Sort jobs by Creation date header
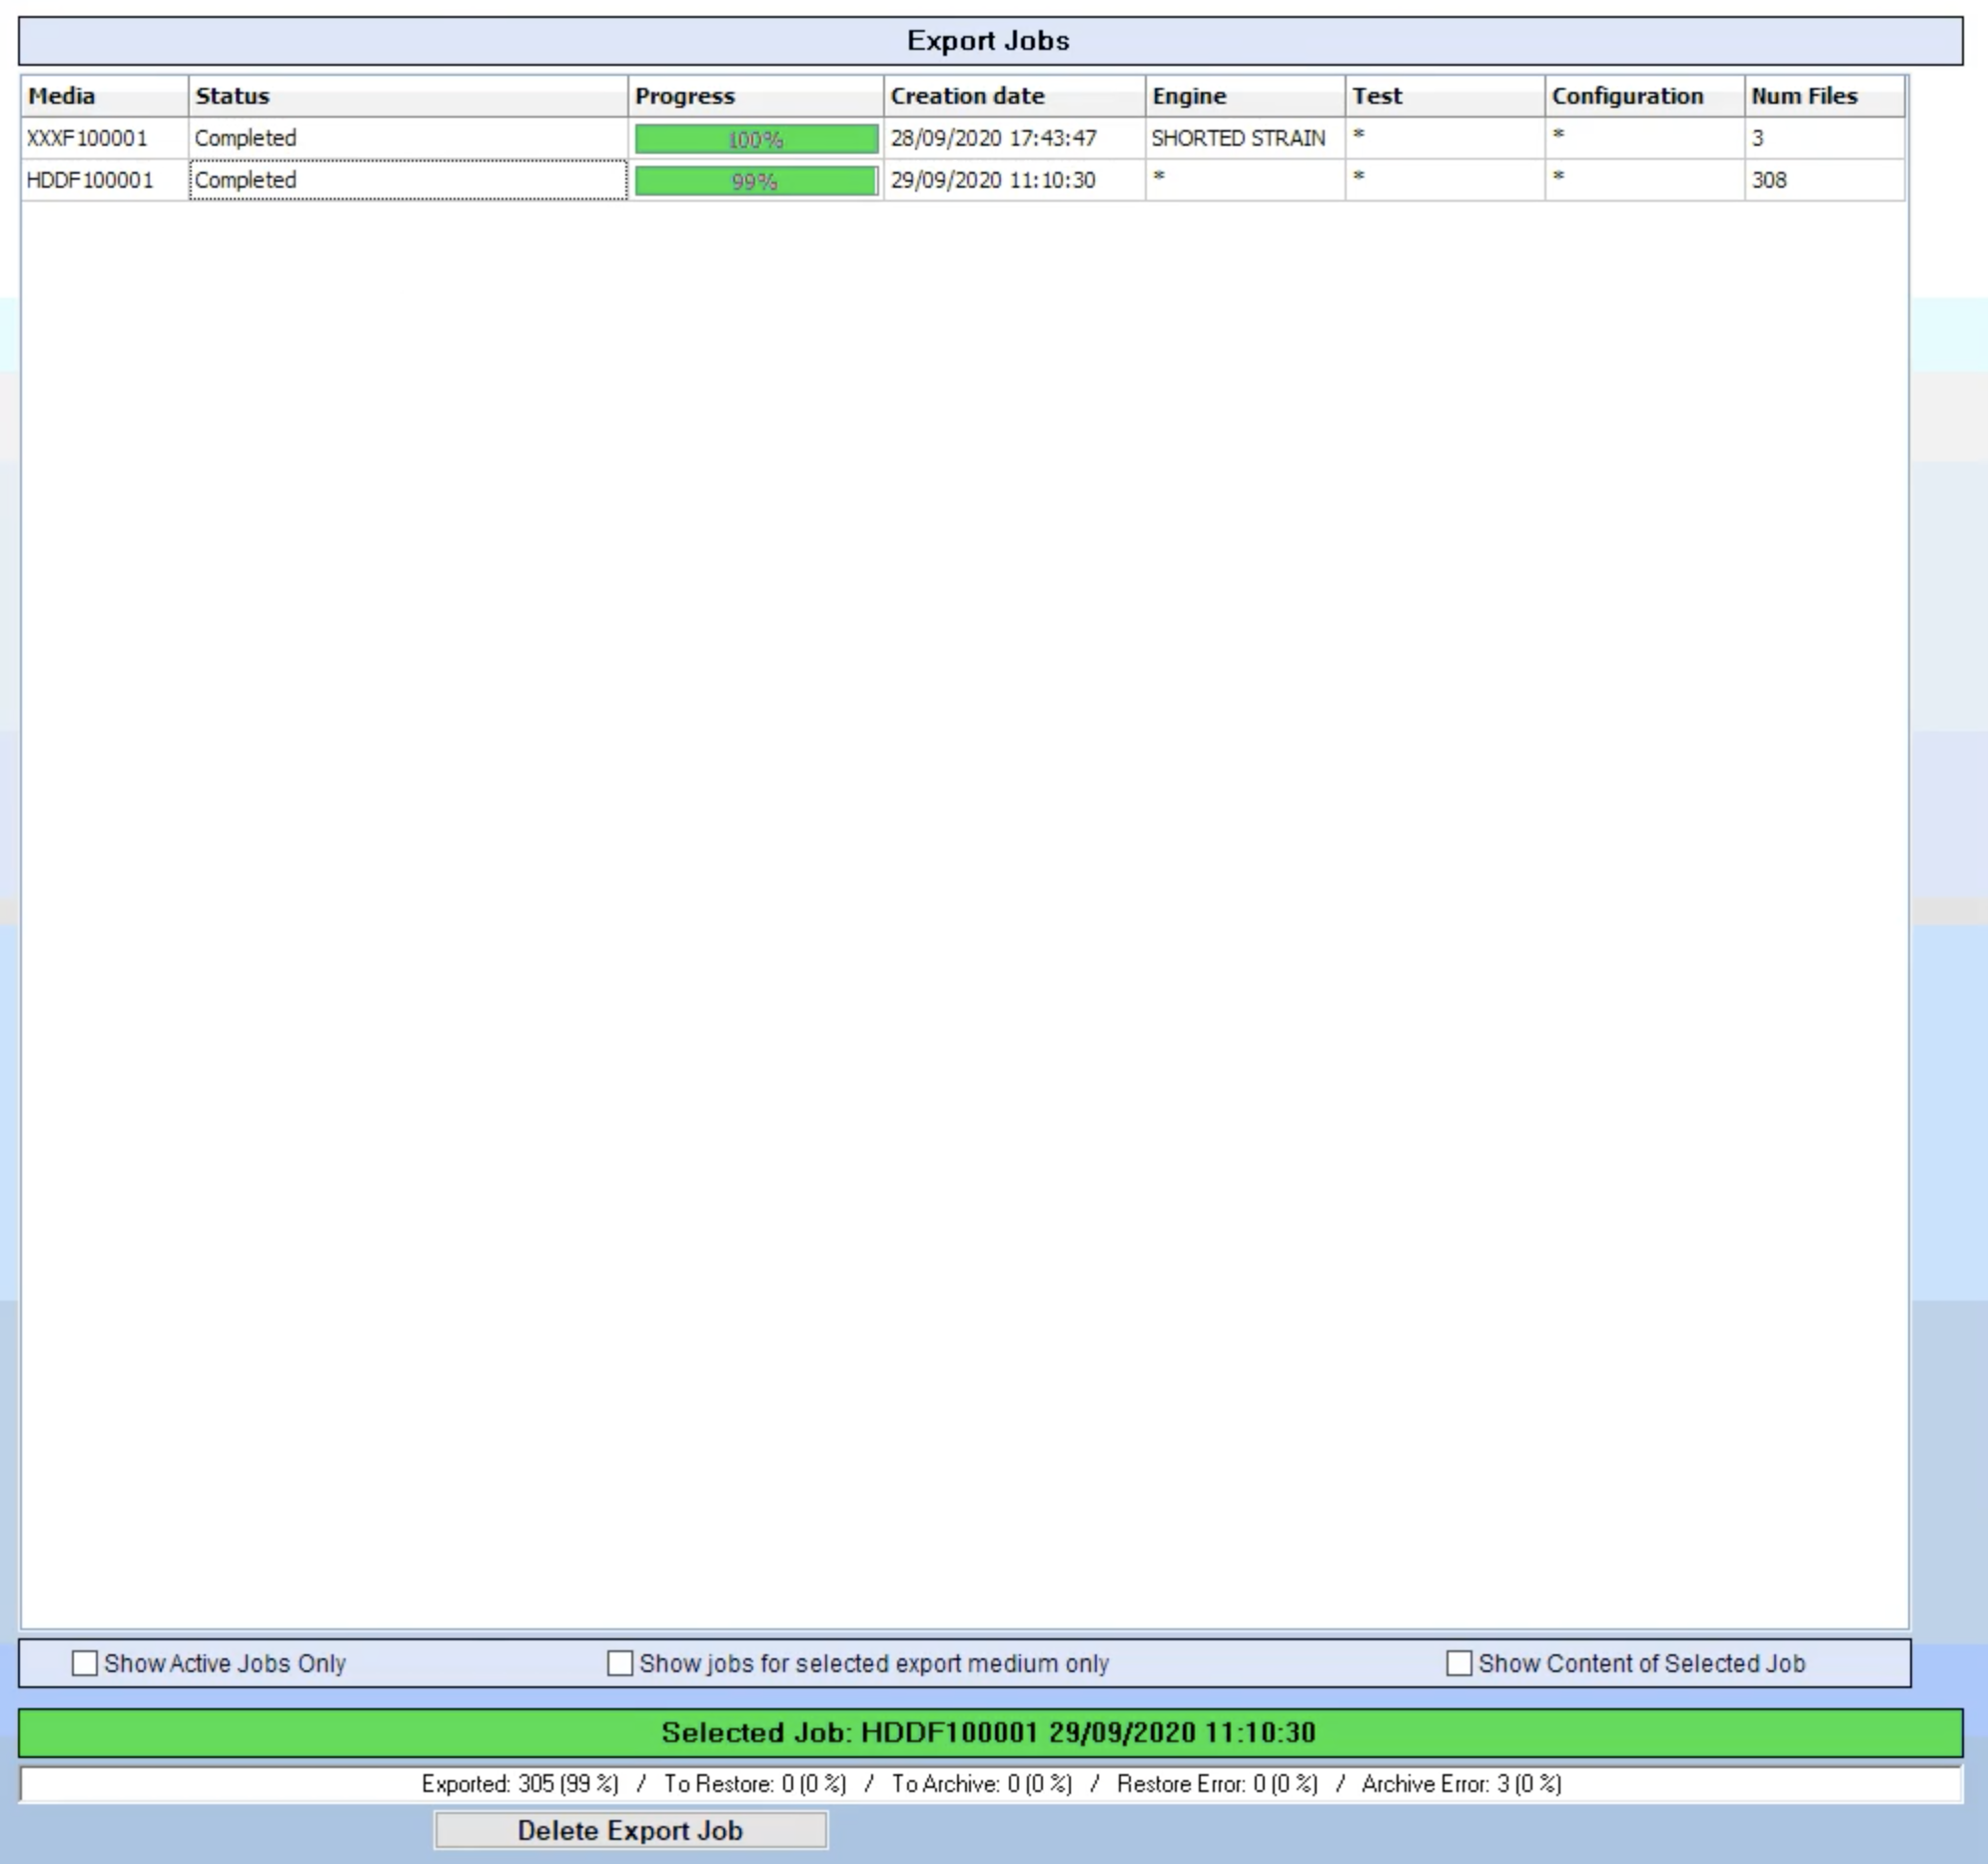The width and height of the screenshot is (1988, 1864). (1013, 96)
